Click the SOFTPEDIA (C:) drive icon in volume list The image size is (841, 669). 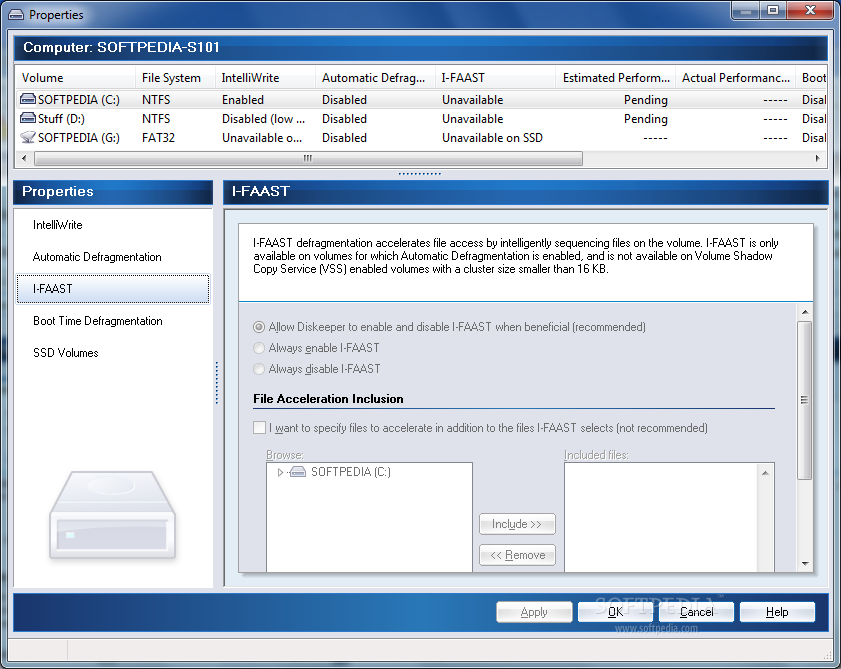coord(28,99)
